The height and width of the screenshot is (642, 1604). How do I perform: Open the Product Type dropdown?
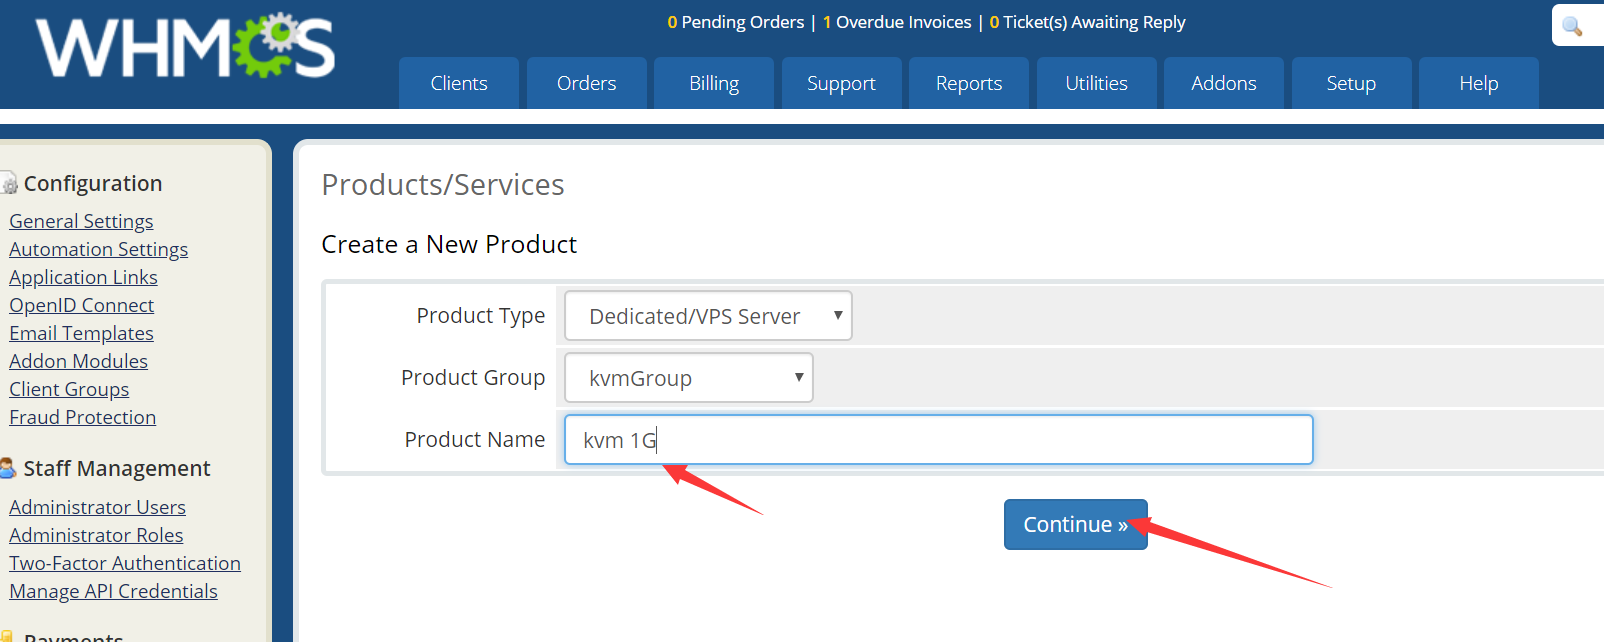tap(708, 316)
